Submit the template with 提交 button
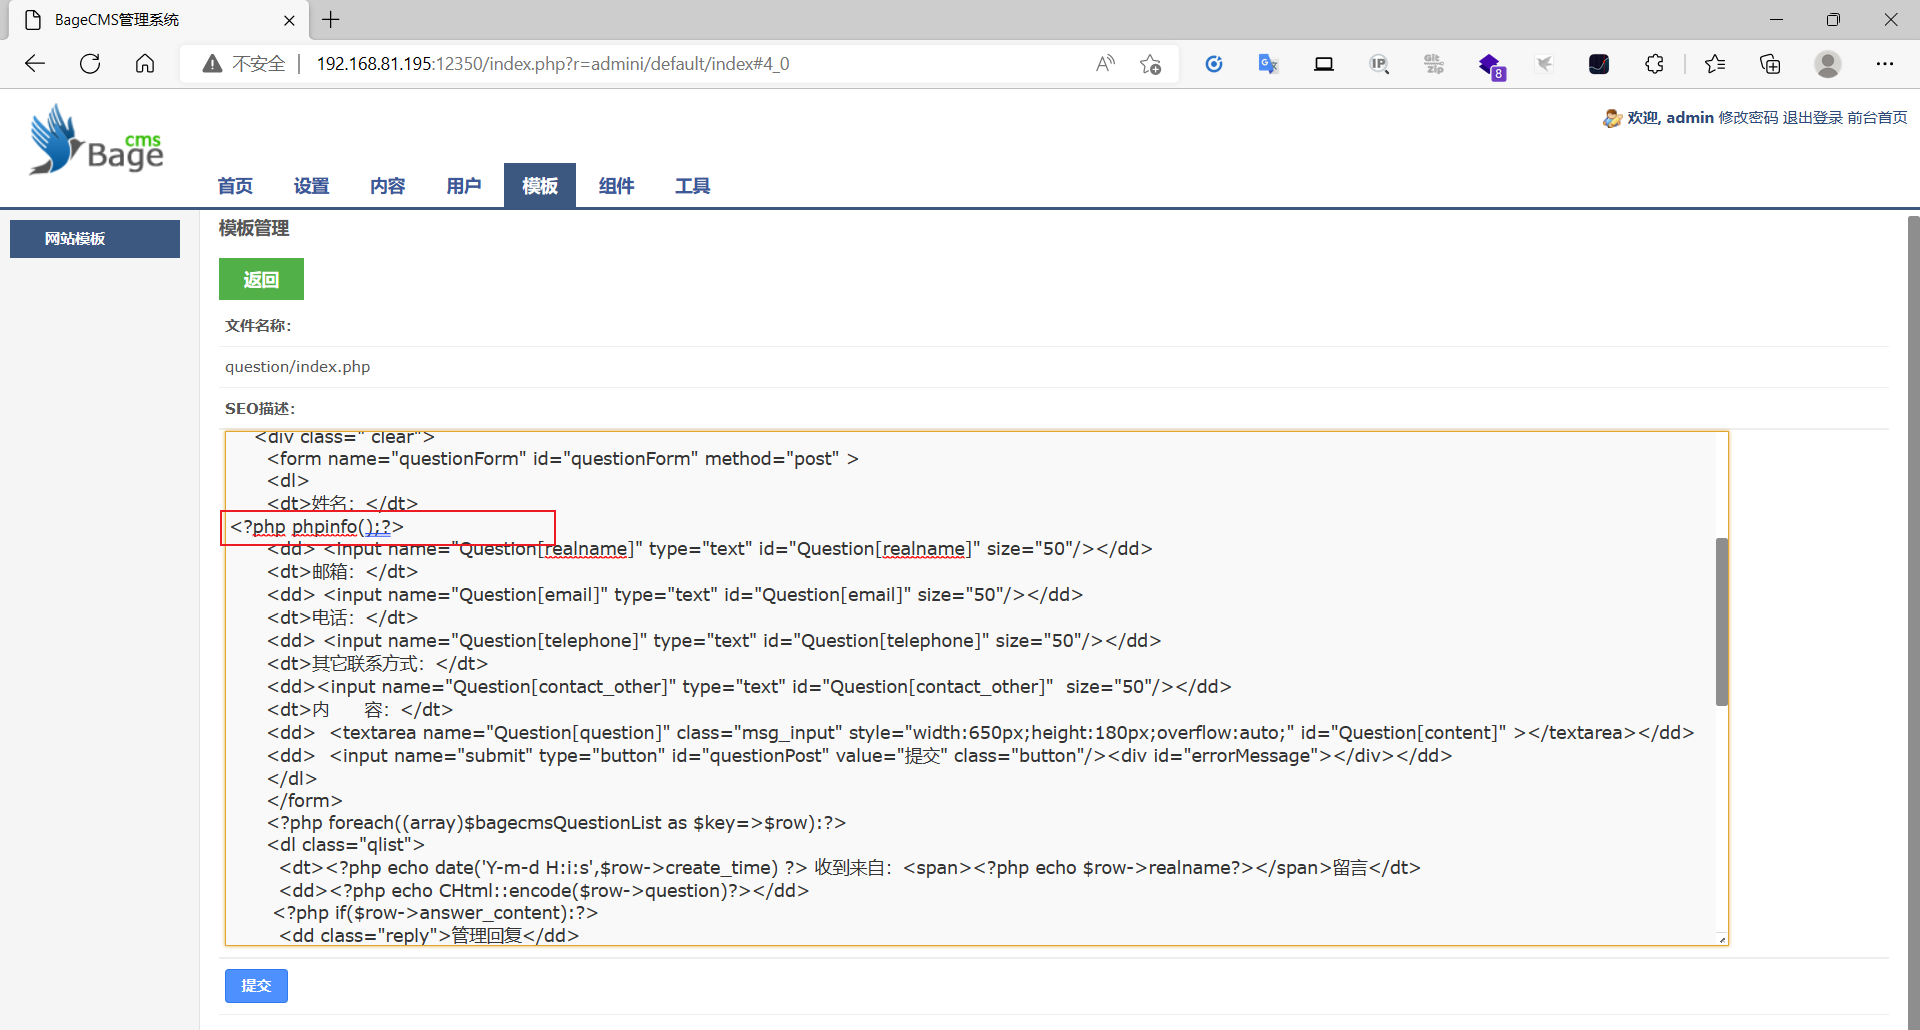Viewport: 1920px width, 1030px height. pos(256,986)
